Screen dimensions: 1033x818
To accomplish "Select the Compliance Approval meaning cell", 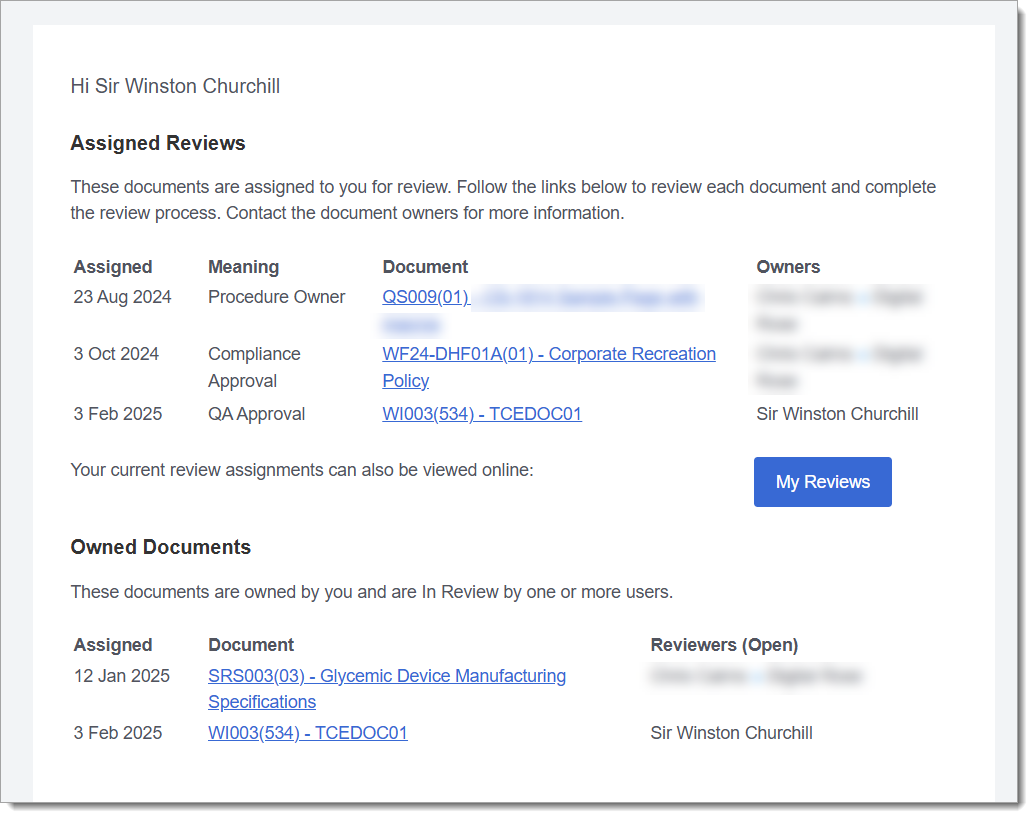I will [x=254, y=367].
